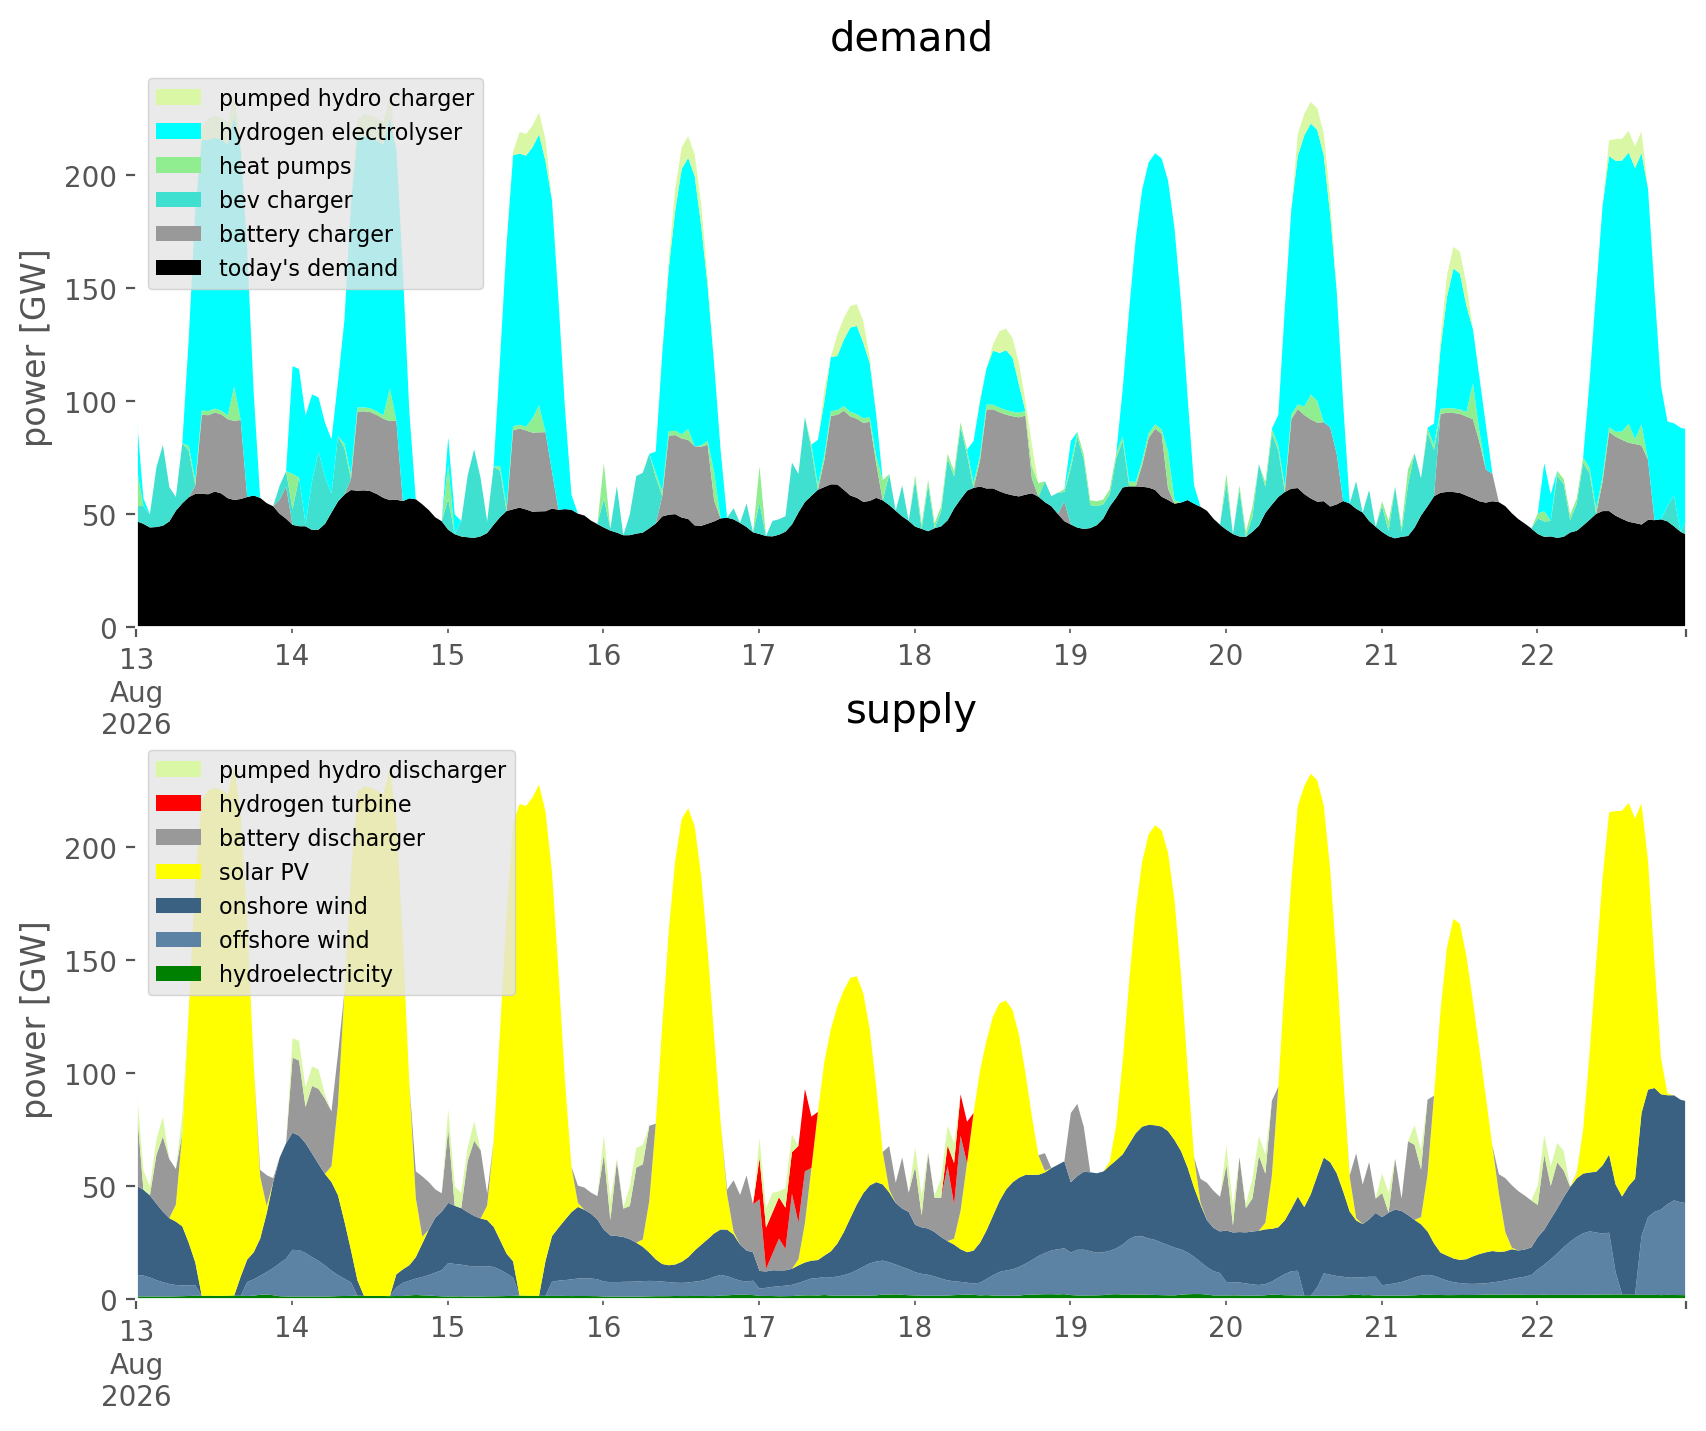Viewport: 1706px width, 1431px height.
Task: Click the offshore wind legend color swatch
Action: pos(179,940)
